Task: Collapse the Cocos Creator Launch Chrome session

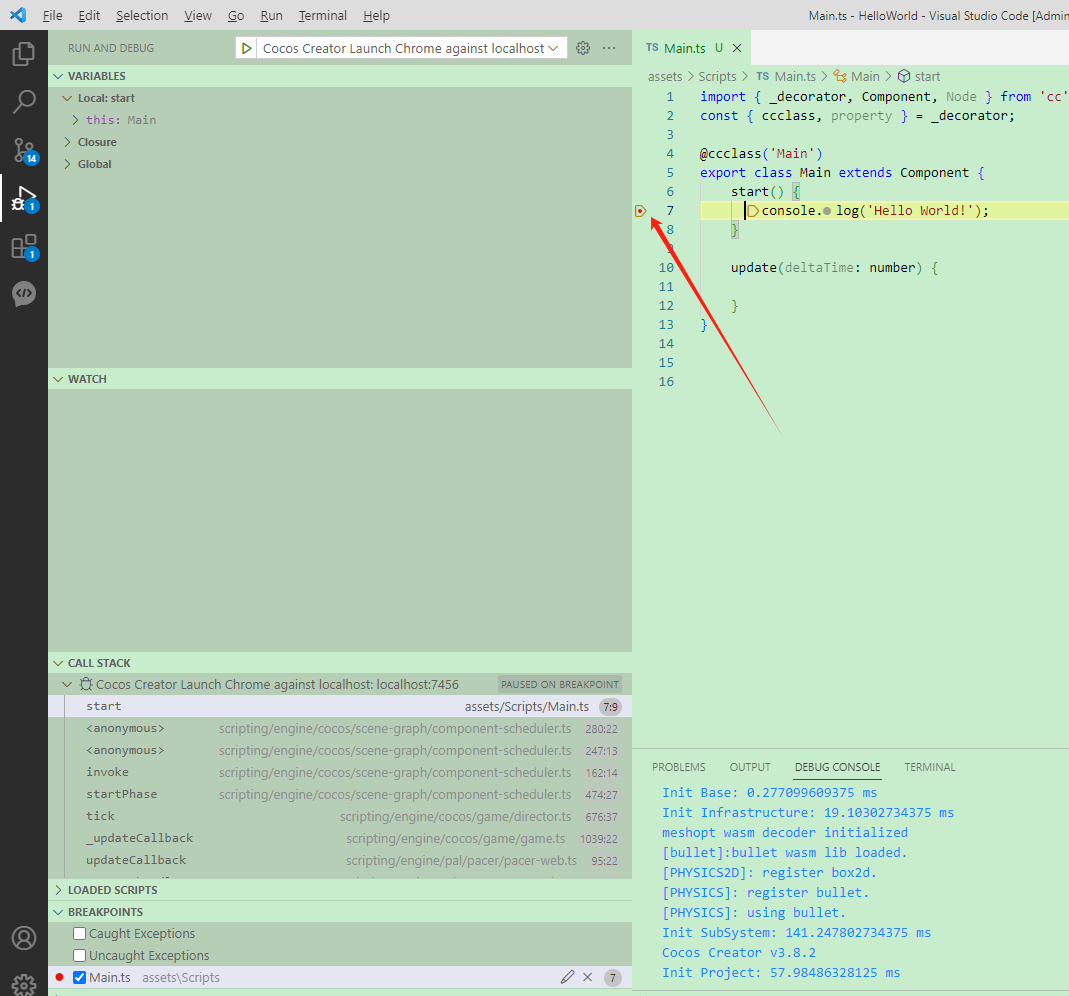Action: point(67,684)
